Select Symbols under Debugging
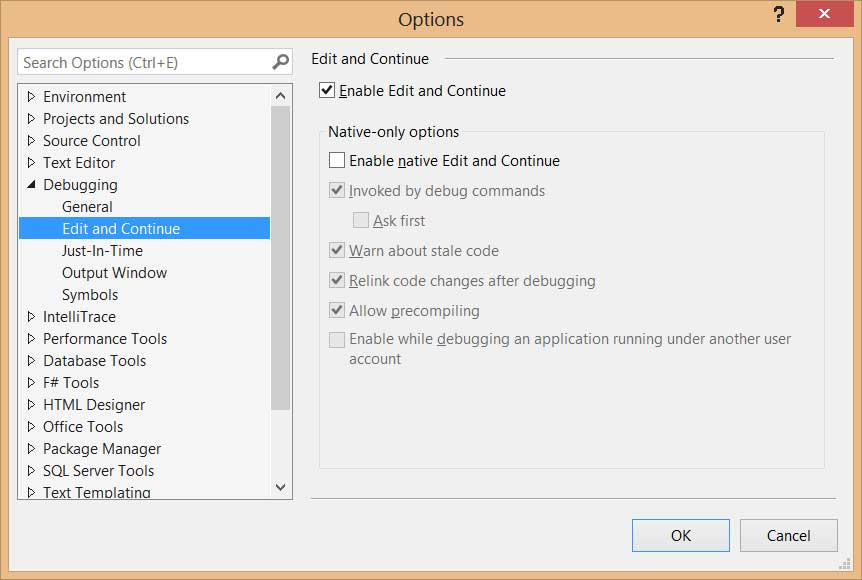The height and width of the screenshot is (580, 862). click(x=90, y=295)
